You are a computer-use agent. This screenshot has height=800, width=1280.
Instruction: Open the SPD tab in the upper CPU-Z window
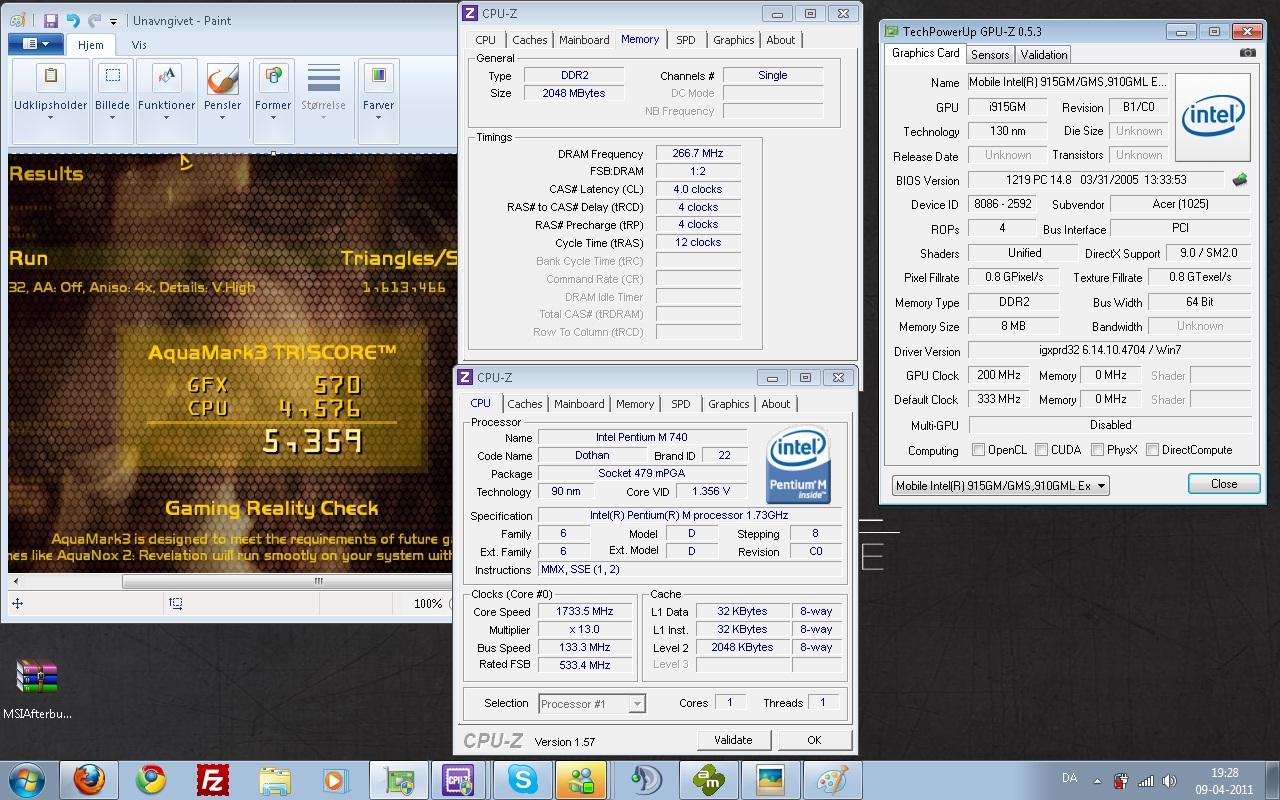685,40
